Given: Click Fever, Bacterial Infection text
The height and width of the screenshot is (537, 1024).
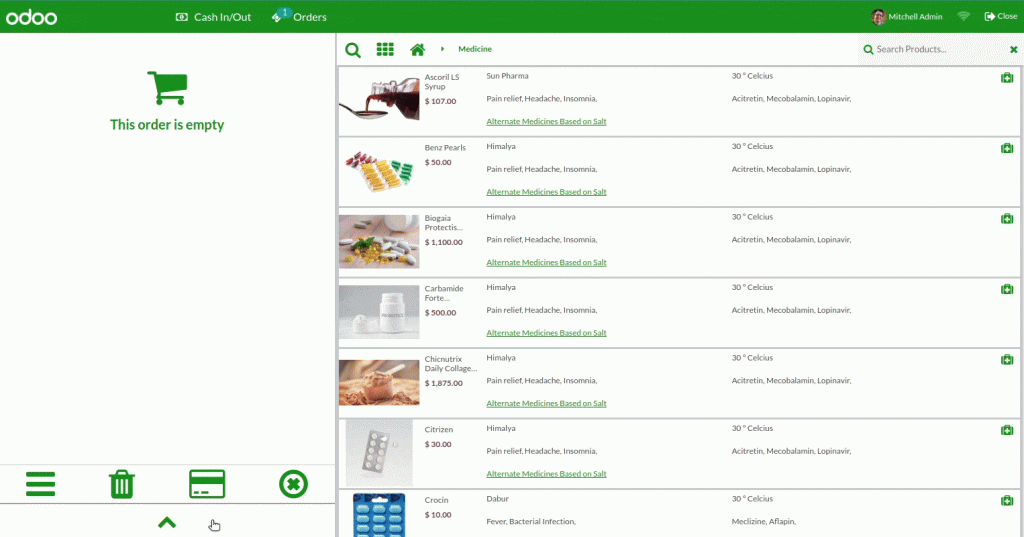Looking at the screenshot, I should 531,521.
